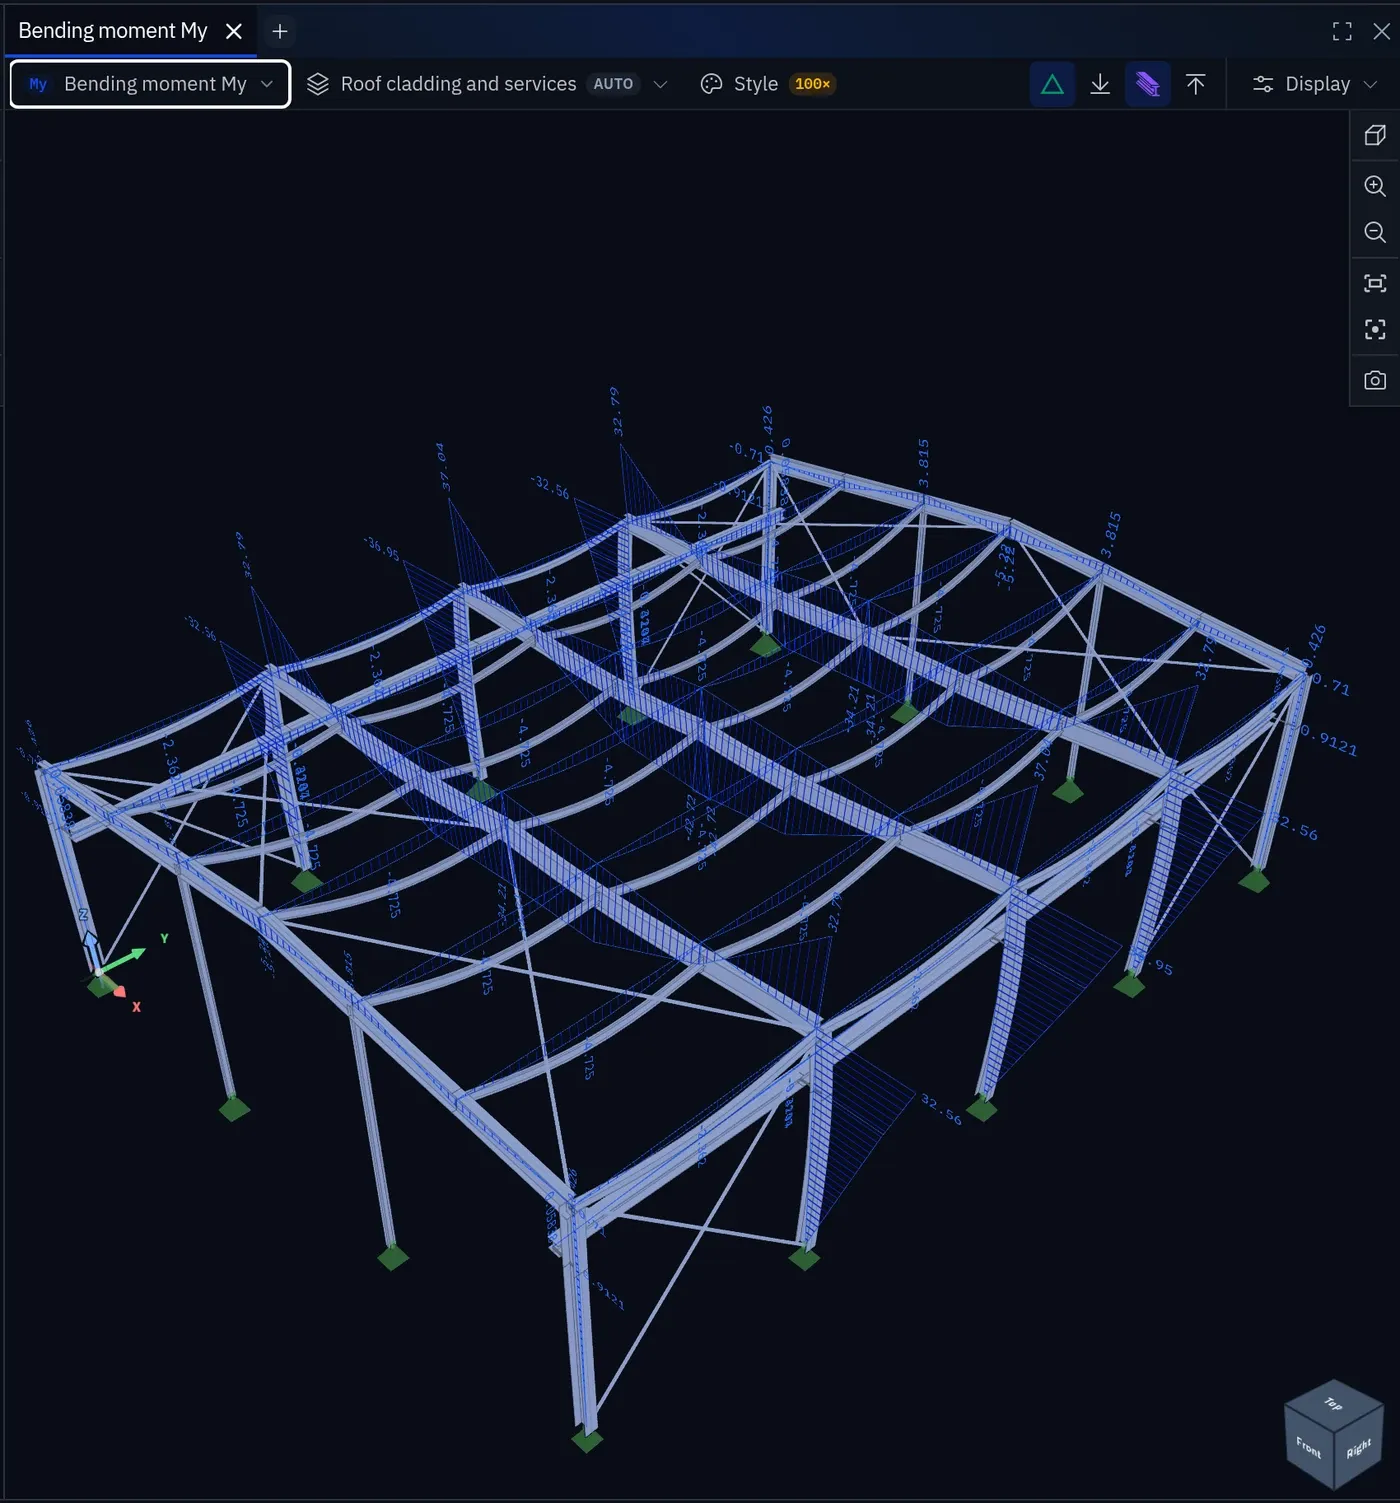Toggle the upward arrow reactions display
The image size is (1400, 1503).
click(x=1195, y=84)
